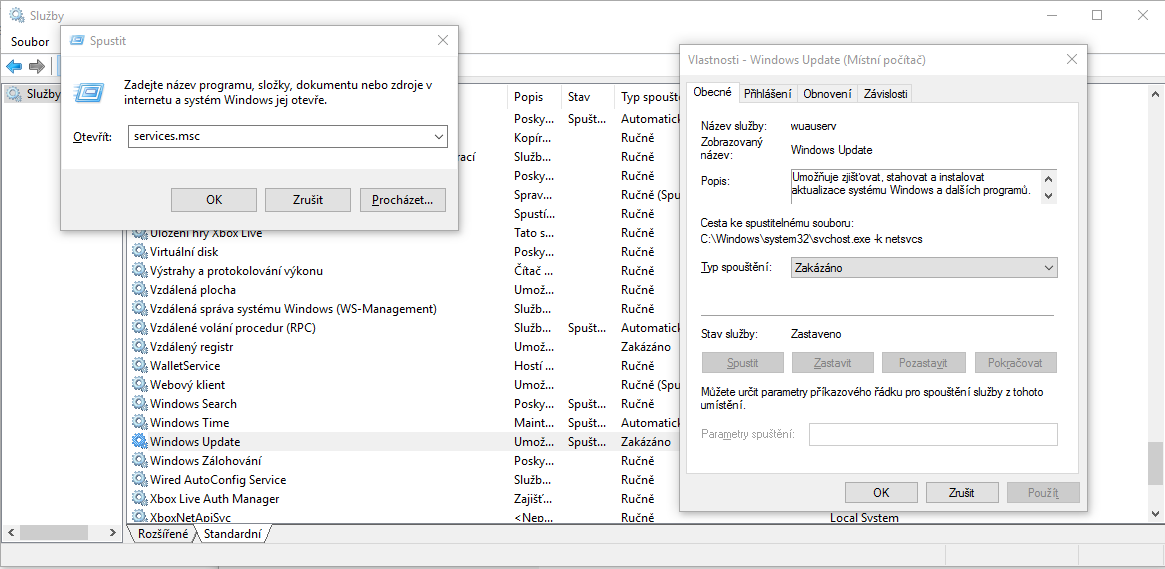Viewport: 1165px width, 569px height.
Task: Click Zrušit in the Vlastnosti dialog
Action: point(962,492)
